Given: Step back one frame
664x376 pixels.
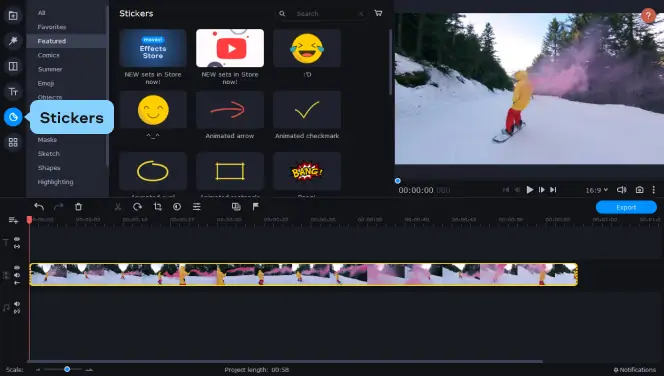Looking at the screenshot, I should tap(517, 190).
